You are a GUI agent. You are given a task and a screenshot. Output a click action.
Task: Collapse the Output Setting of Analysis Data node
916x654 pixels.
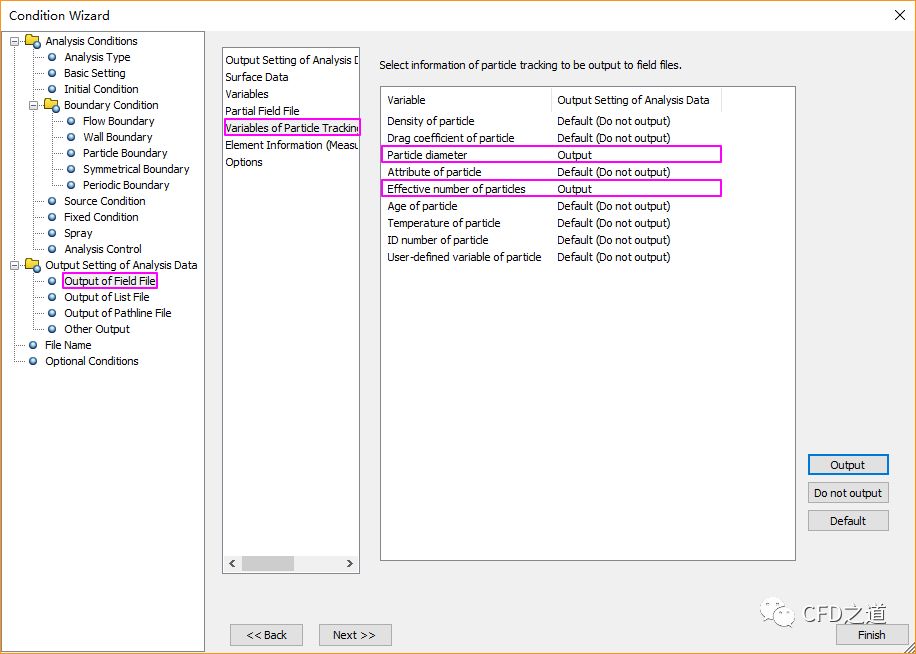[x=15, y=265]
